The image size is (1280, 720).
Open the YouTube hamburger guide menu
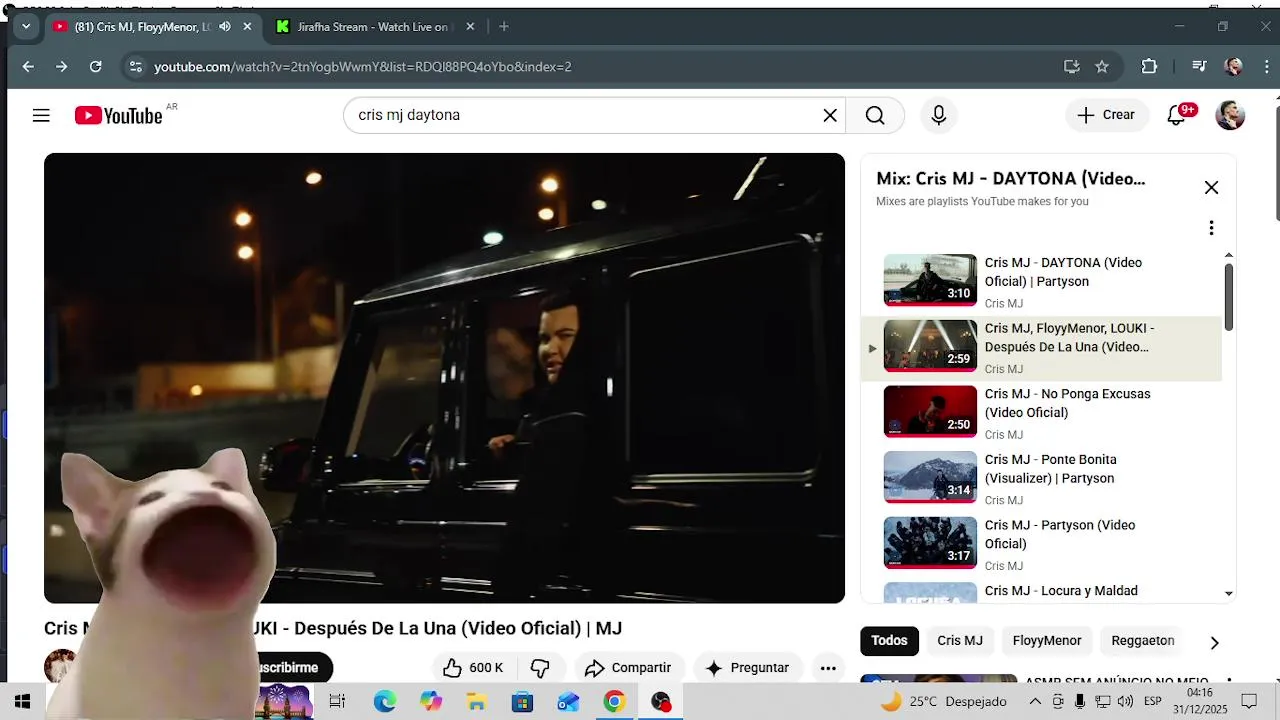coord(41,115)
